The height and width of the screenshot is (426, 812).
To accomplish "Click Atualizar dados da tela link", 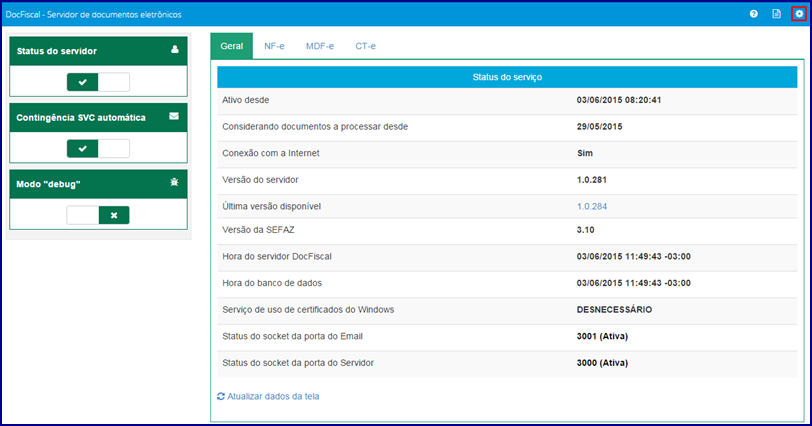I will point(273,396).
